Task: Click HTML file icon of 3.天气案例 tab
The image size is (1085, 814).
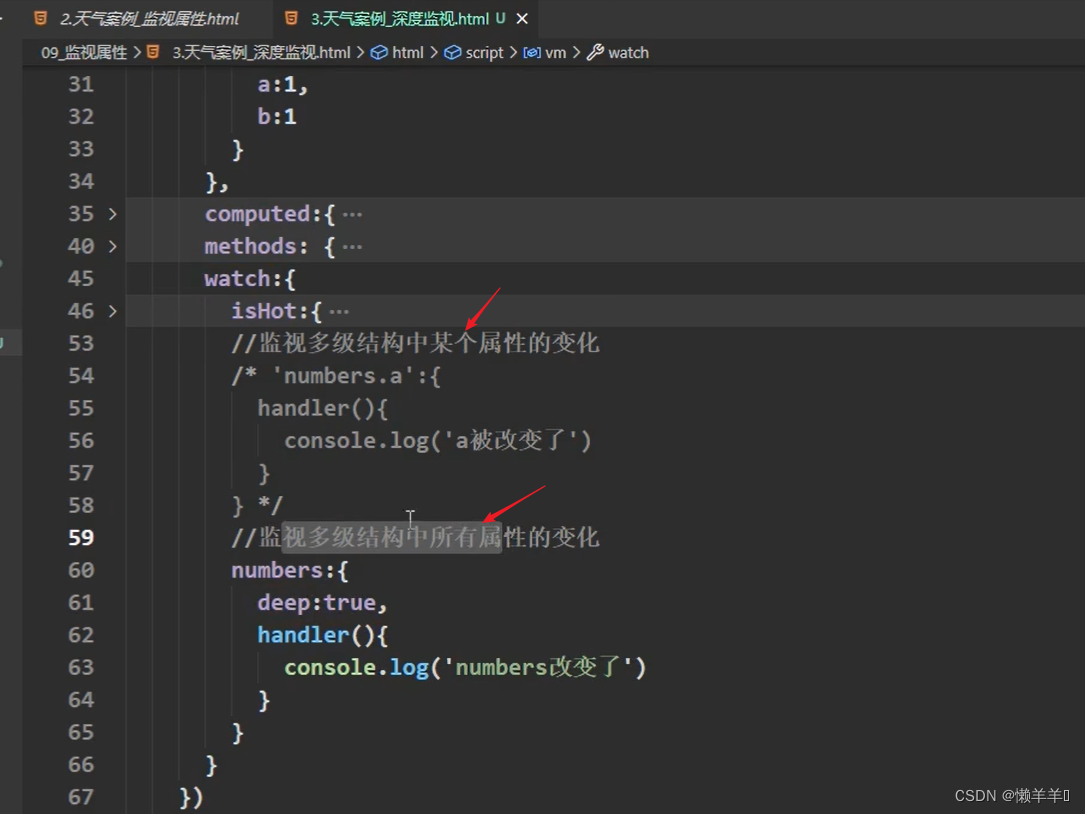Action: click(x=292, y=19)
